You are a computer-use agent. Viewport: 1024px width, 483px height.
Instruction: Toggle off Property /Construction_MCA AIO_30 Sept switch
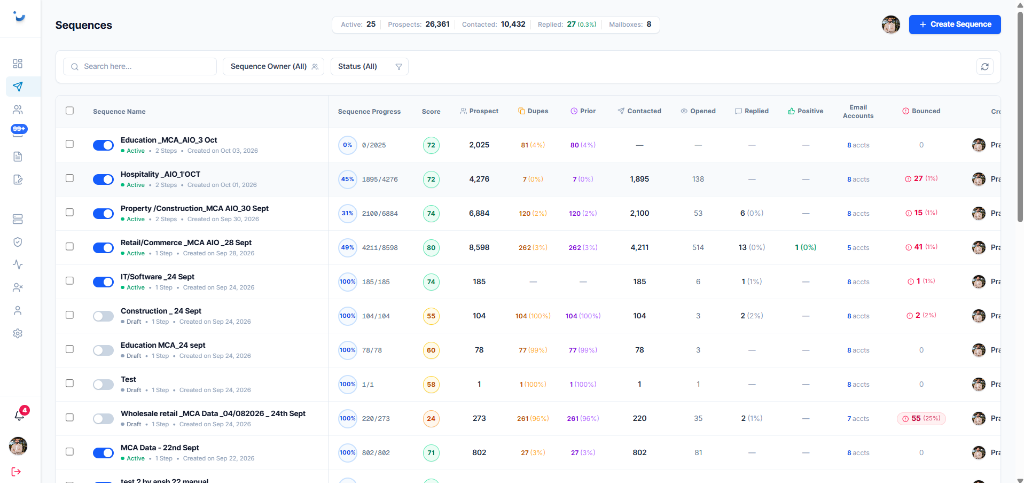(103, 213)
